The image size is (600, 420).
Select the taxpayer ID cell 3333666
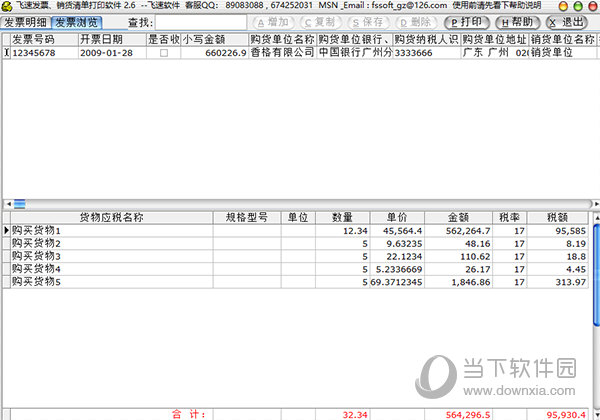pos(427,53)
